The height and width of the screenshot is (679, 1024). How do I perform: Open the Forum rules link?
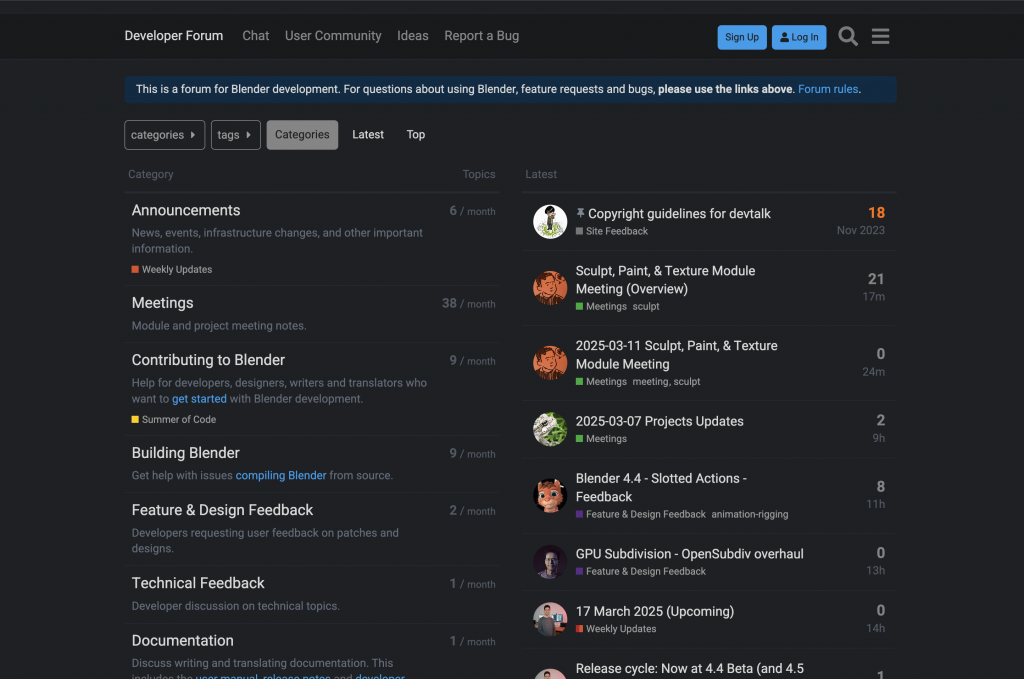(x=828, y=89)
